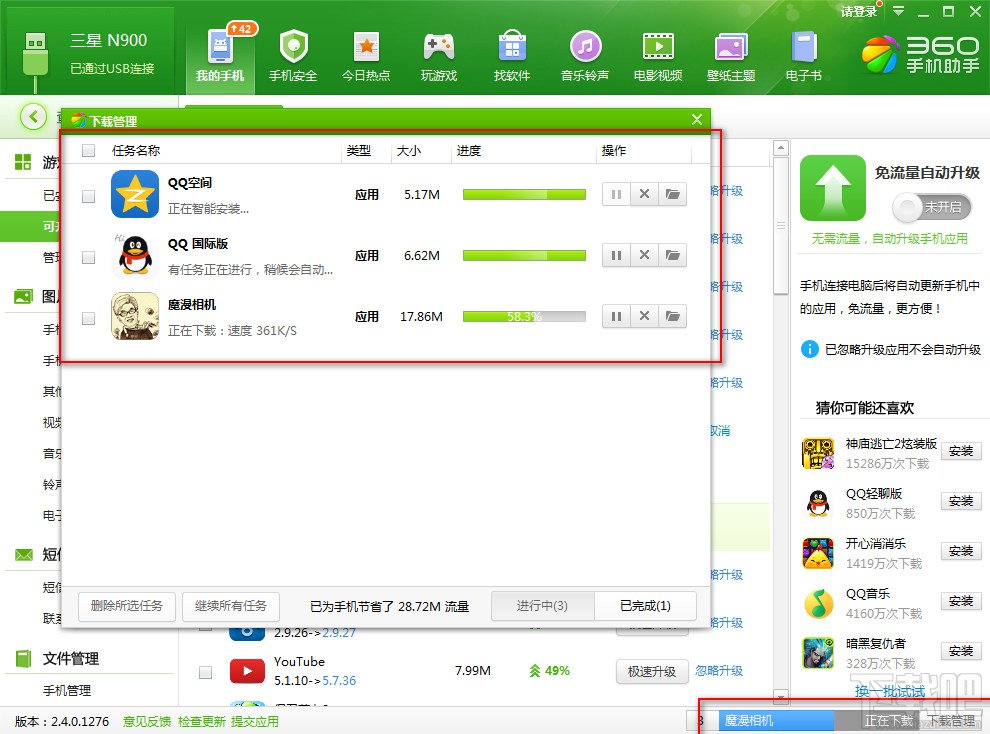990x734 pixels.
Task: Click the 魔漫相机 status bar download indicator
Action: 777,721
